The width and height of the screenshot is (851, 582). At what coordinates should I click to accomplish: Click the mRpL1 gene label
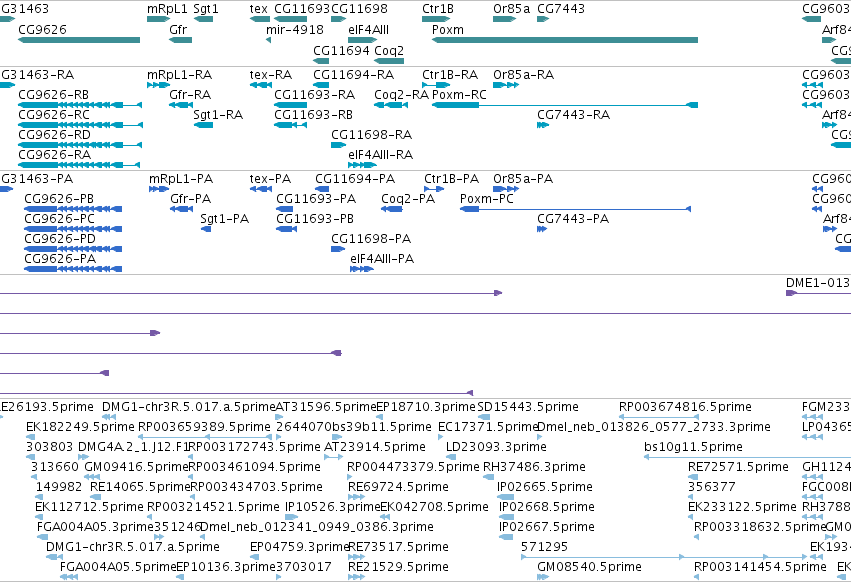tap(167, 9)
